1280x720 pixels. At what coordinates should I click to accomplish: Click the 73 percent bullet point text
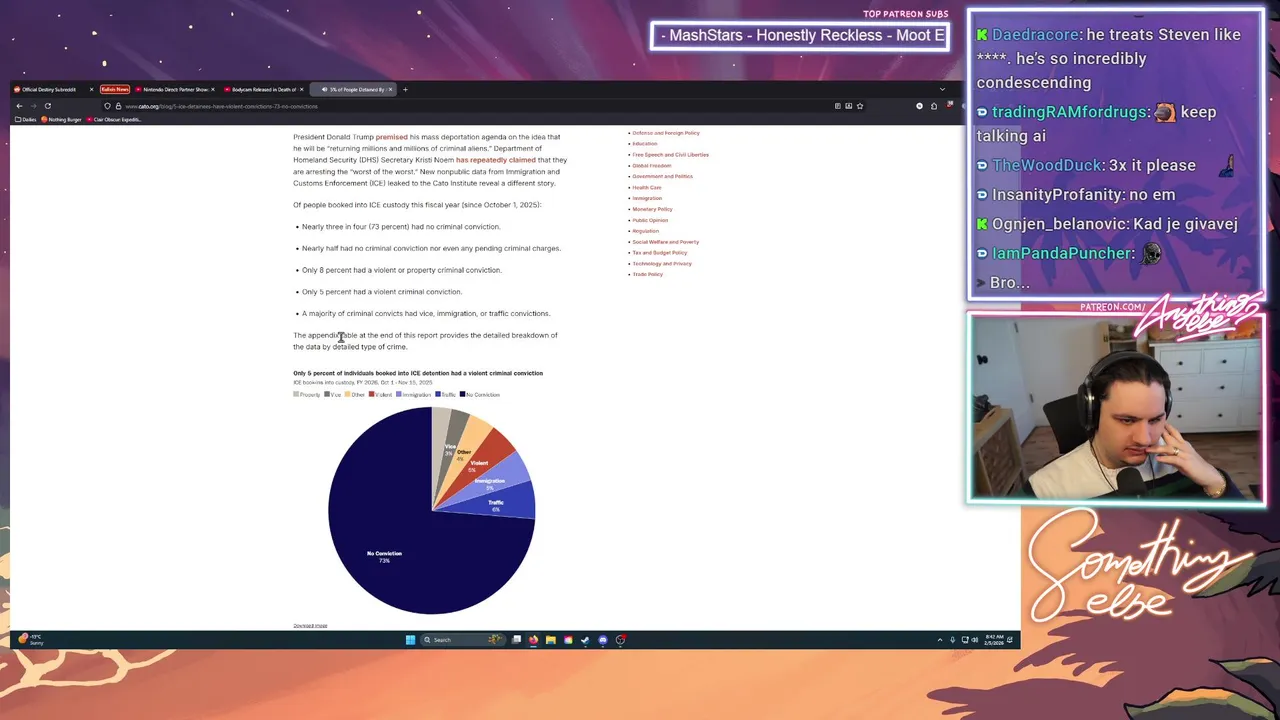401,227
